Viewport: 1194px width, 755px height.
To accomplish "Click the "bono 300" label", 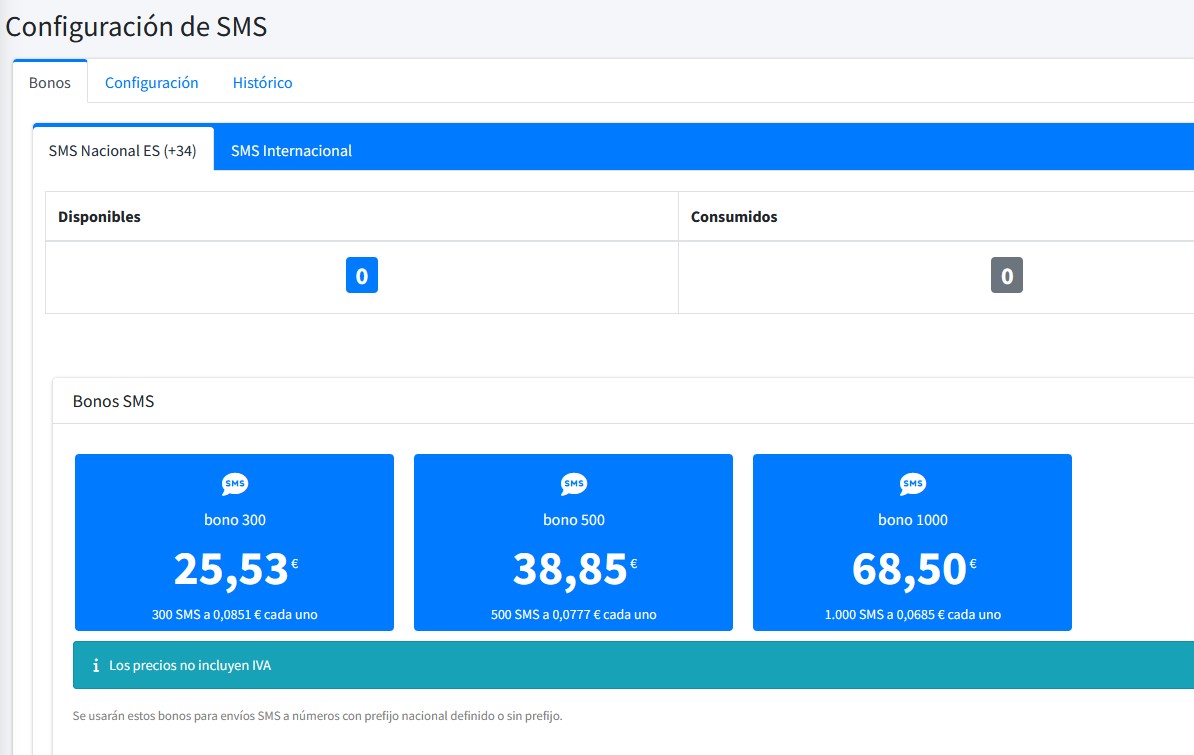I will (234, 520).
